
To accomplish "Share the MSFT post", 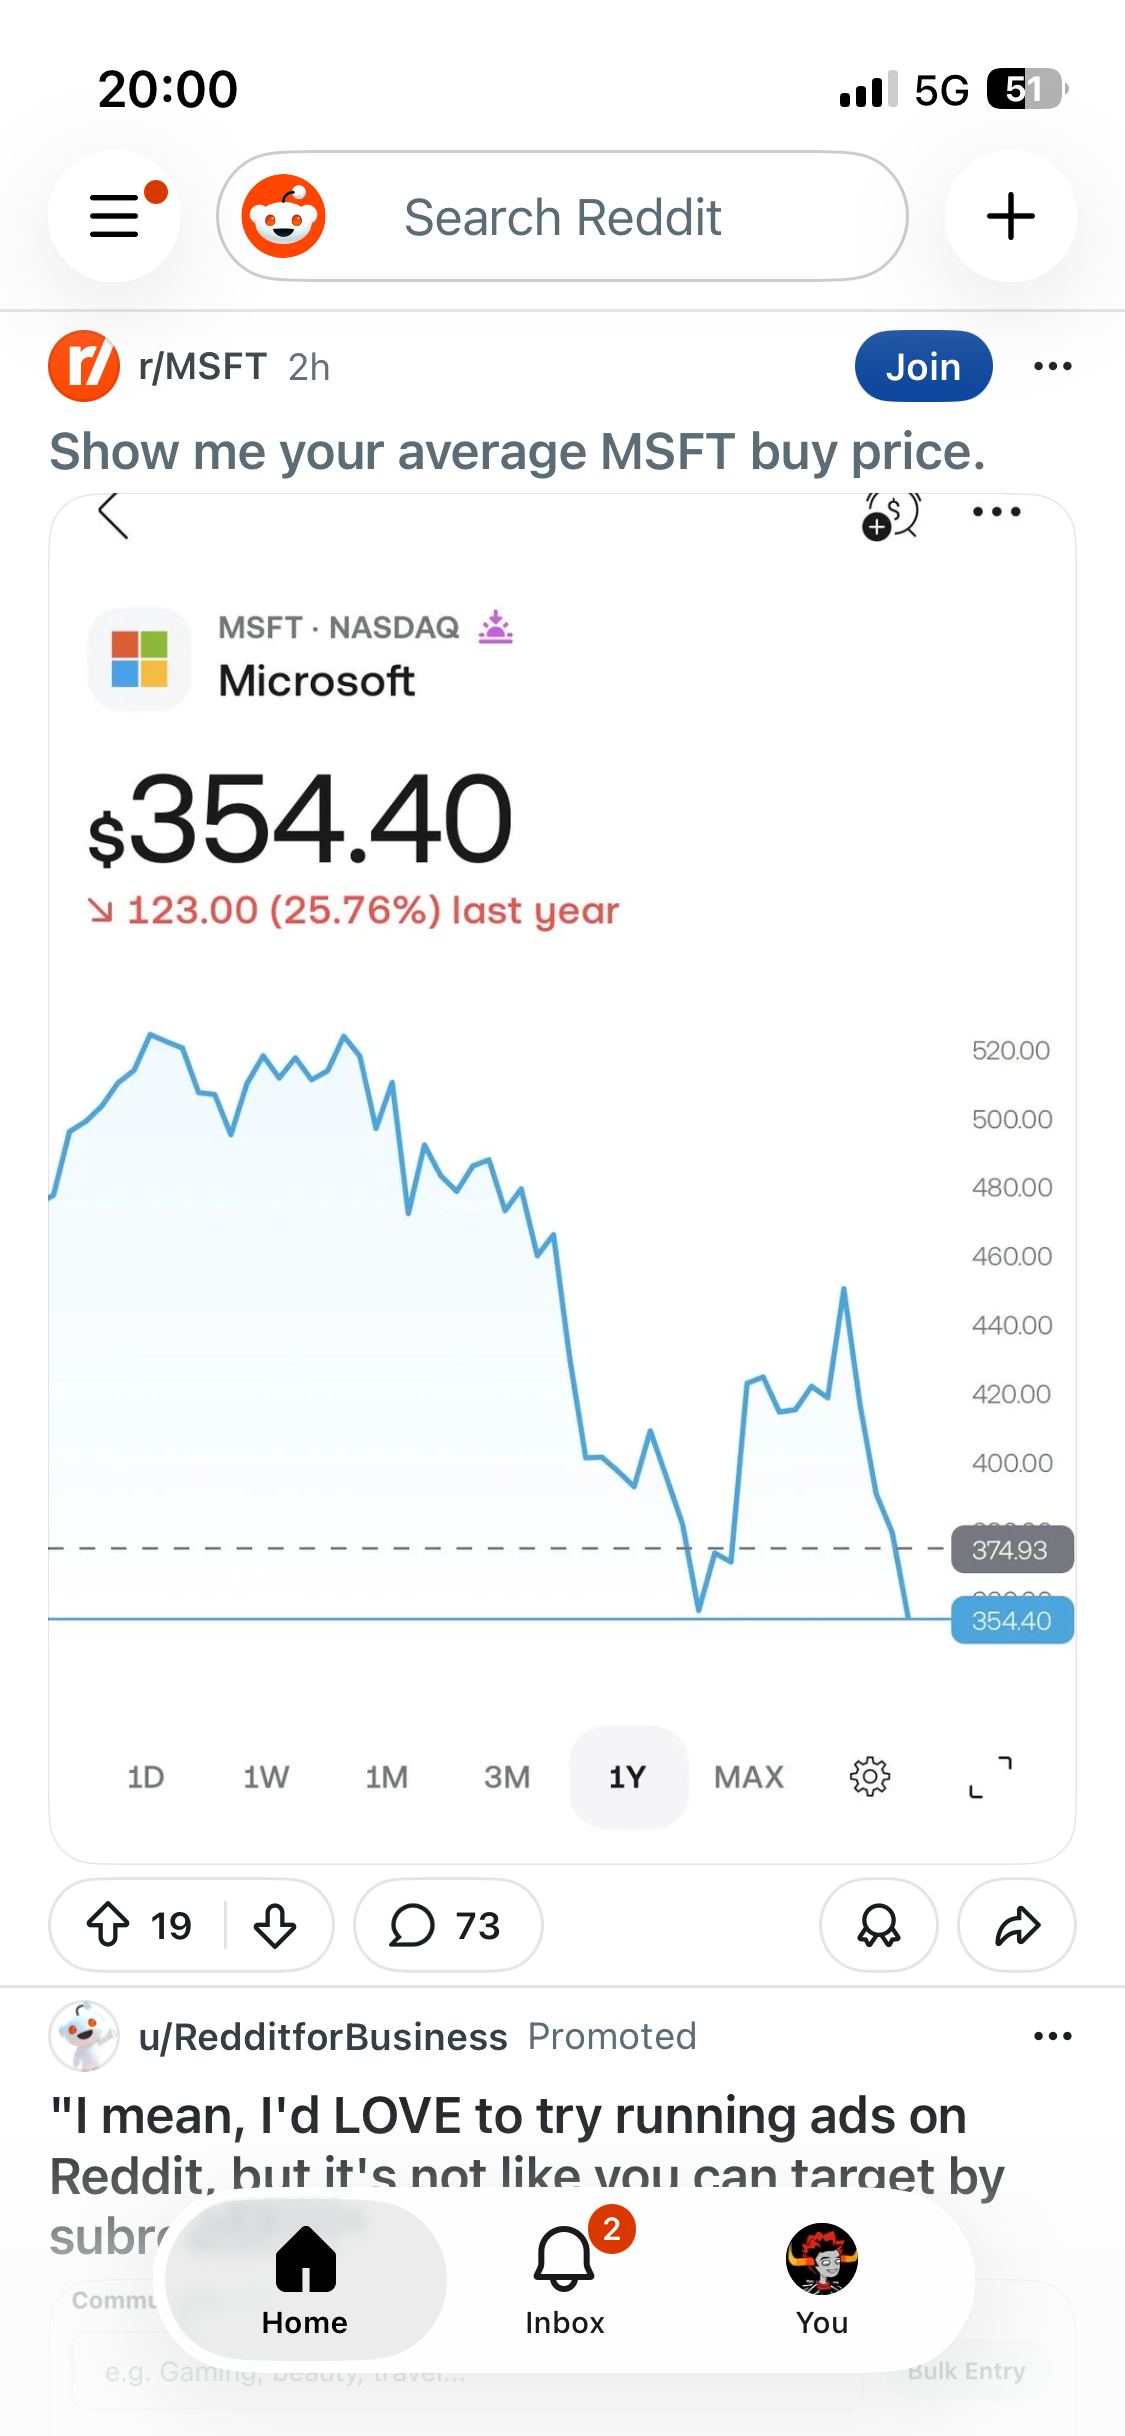I will (1017, 1925).
